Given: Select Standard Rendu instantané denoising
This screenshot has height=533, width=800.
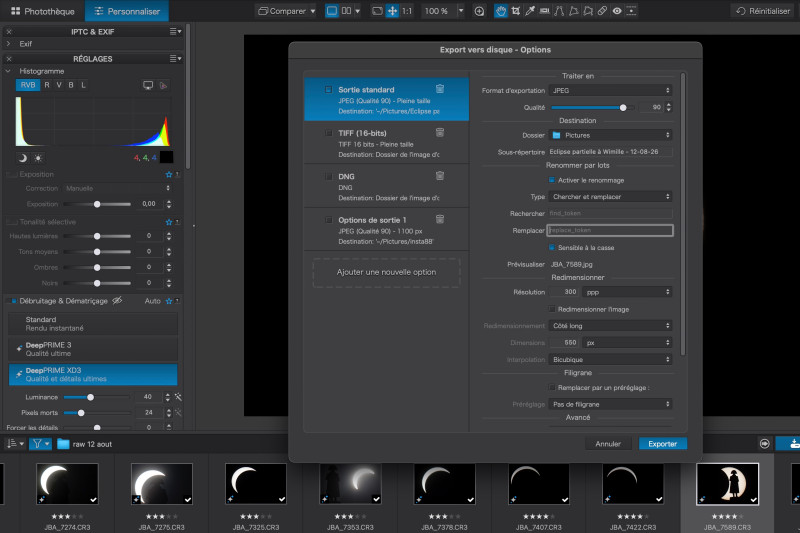Looking at the screenshot, I should click(93, 323).
